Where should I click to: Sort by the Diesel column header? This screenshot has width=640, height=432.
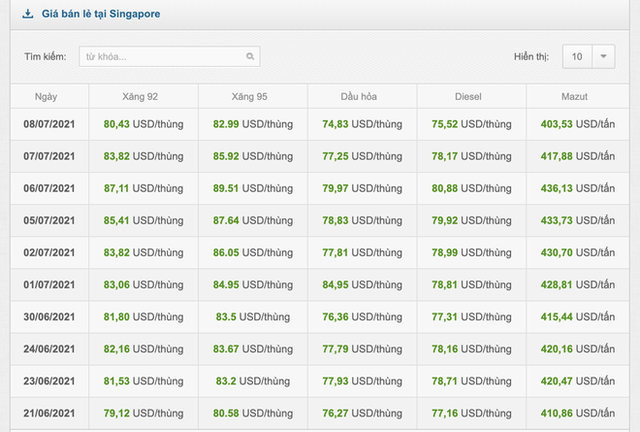tap(468, 97)
